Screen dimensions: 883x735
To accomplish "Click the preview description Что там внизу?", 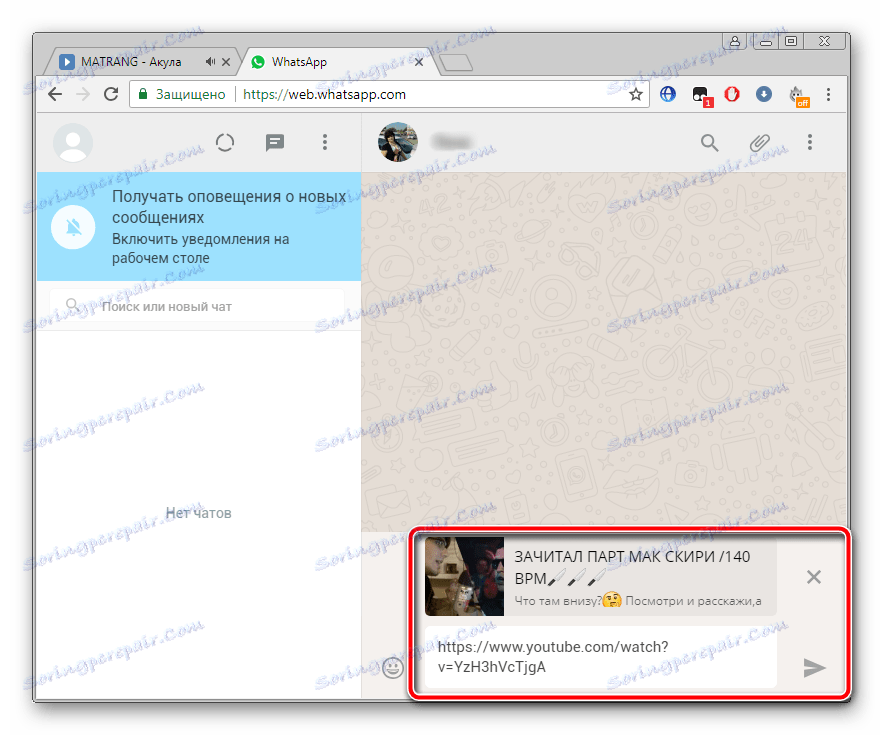I will click(558, 601).
